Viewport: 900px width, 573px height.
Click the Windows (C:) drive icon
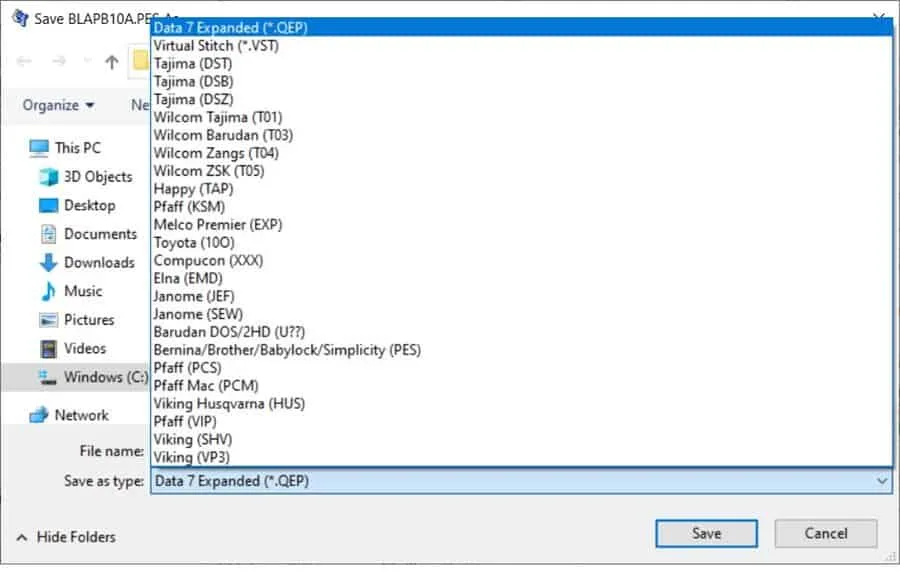tap(48, 377)
